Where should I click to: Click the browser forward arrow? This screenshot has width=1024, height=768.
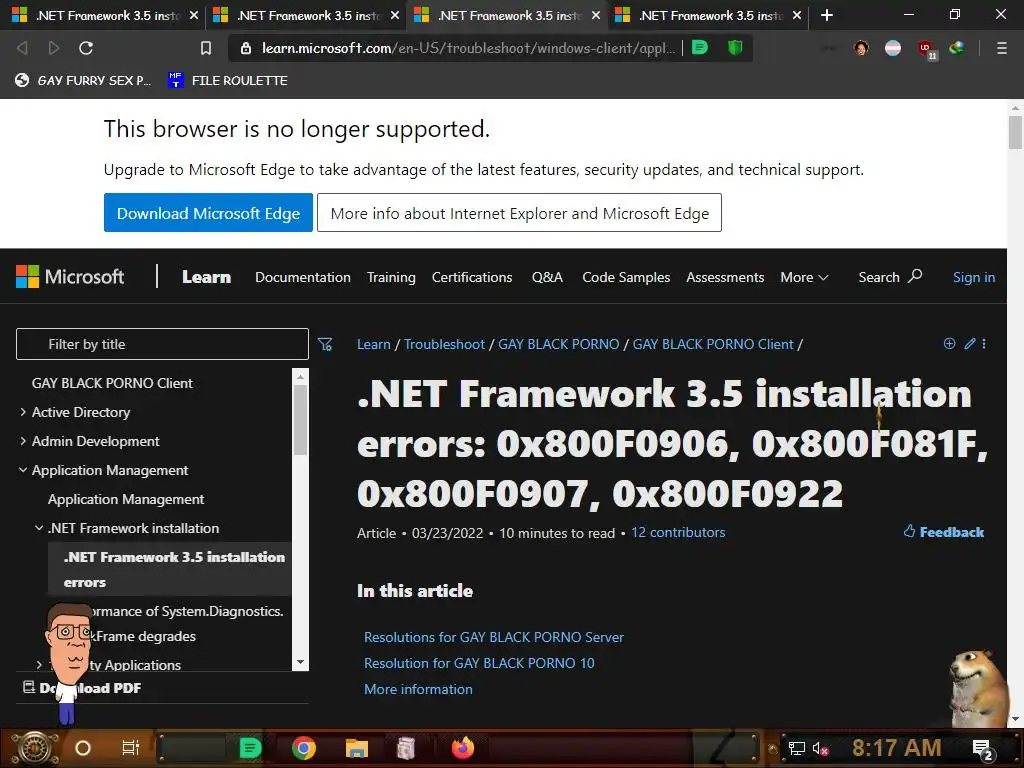pos(54,48)
